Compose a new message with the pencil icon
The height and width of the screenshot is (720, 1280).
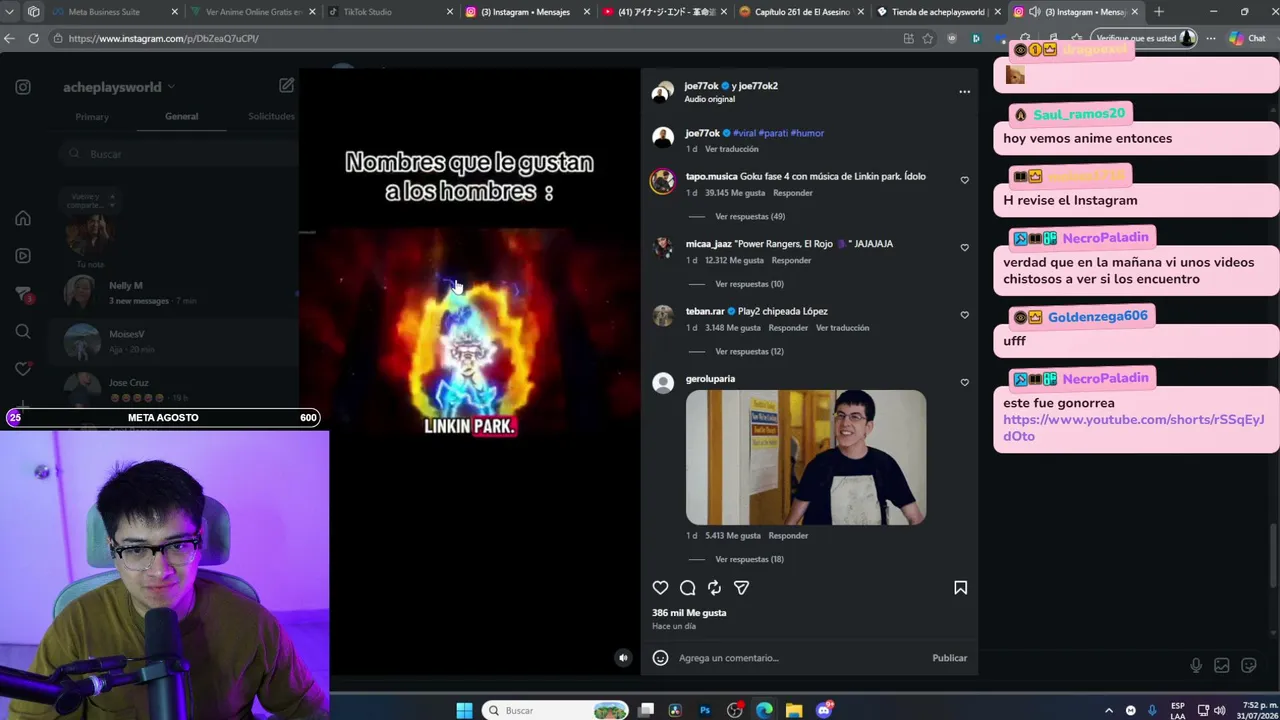(286, 86)
